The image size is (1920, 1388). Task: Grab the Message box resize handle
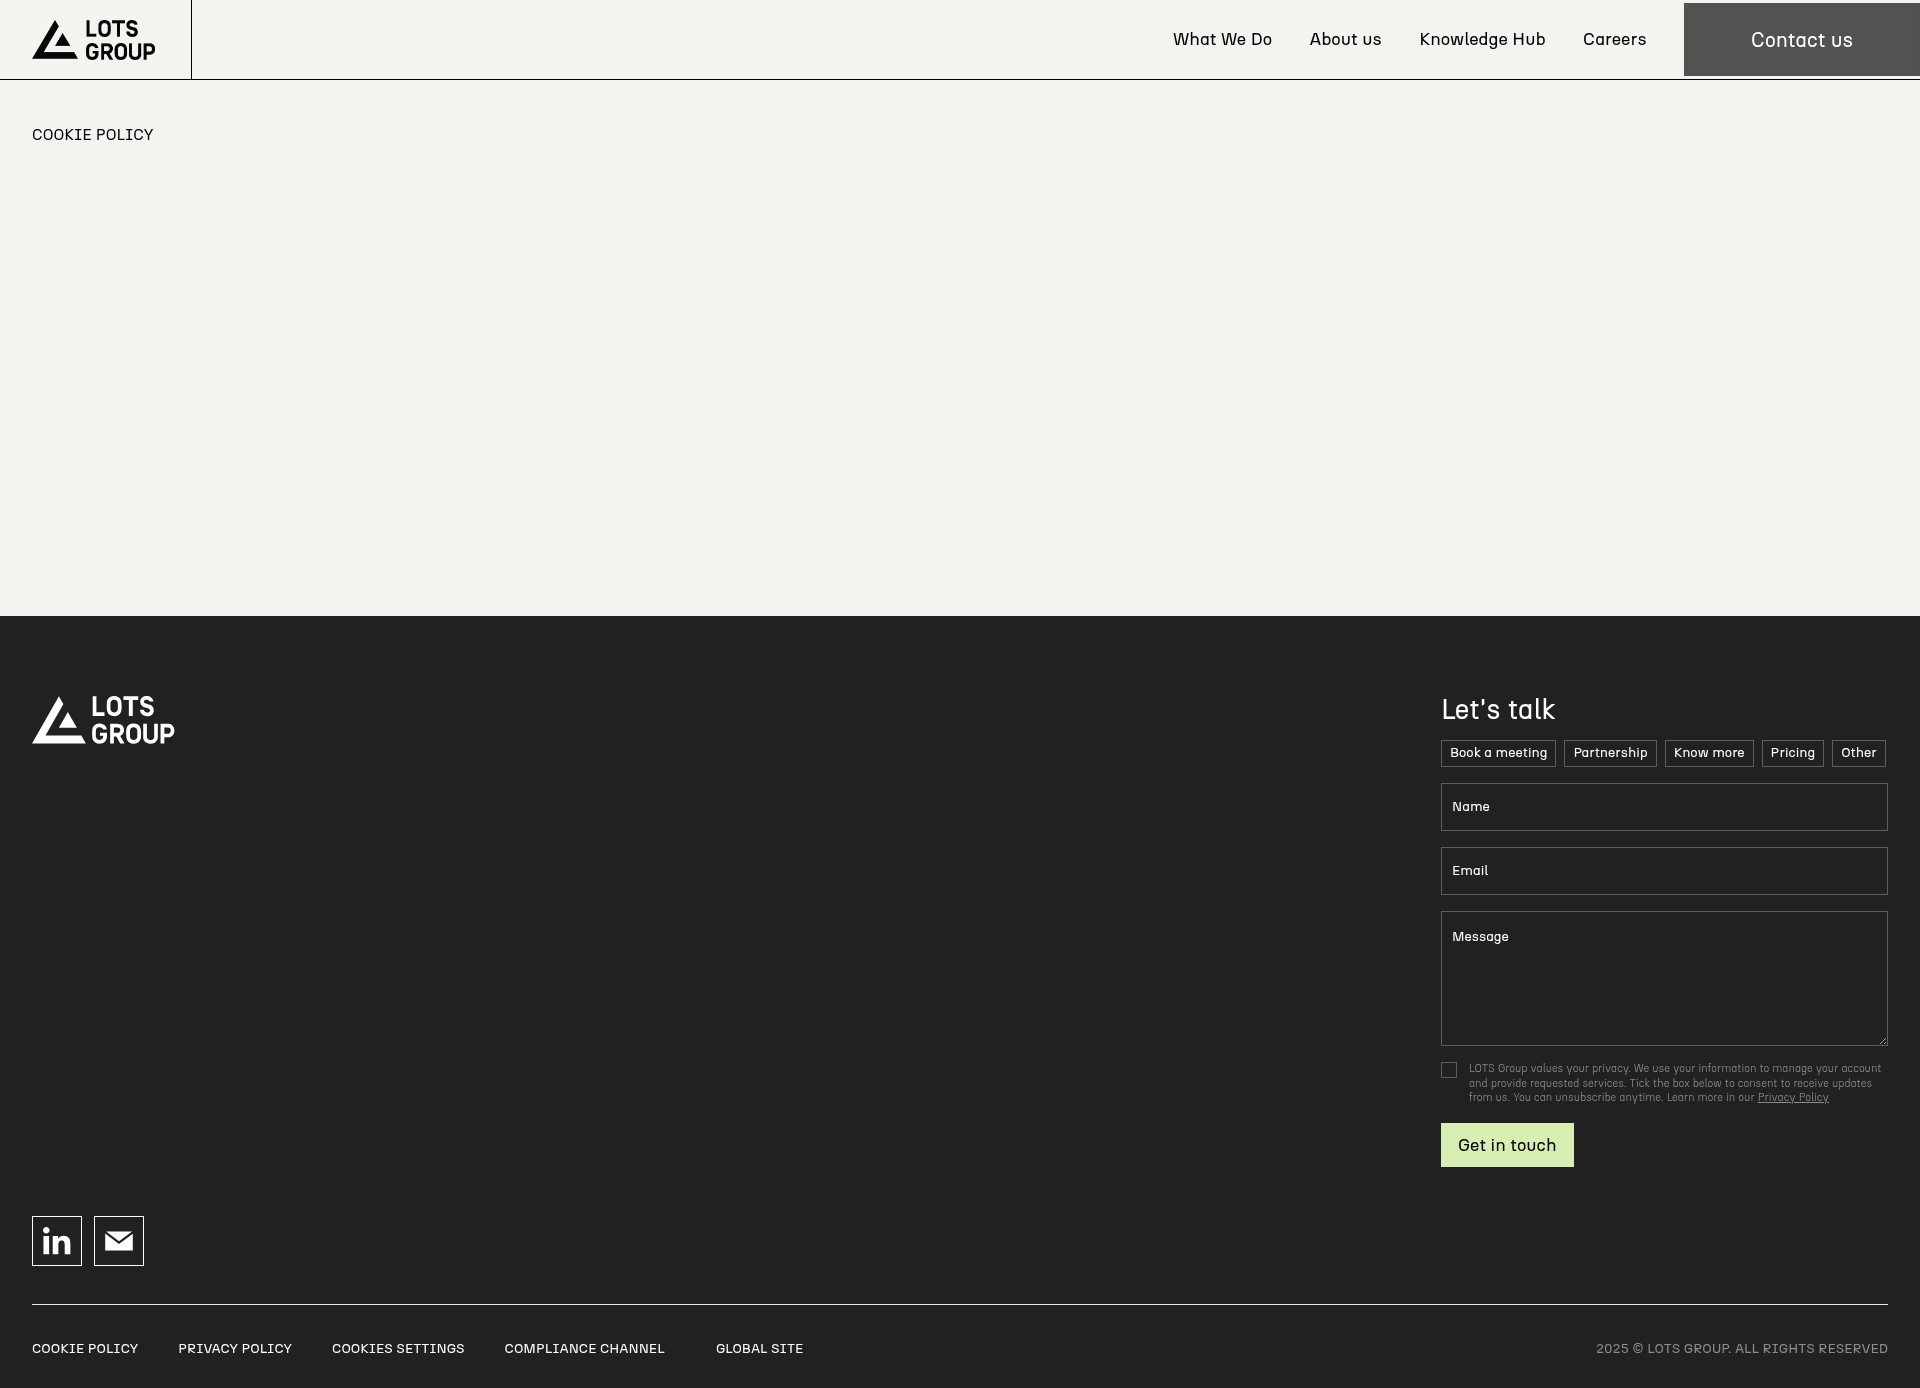pyautogui.click(x=1882, y=1040)
